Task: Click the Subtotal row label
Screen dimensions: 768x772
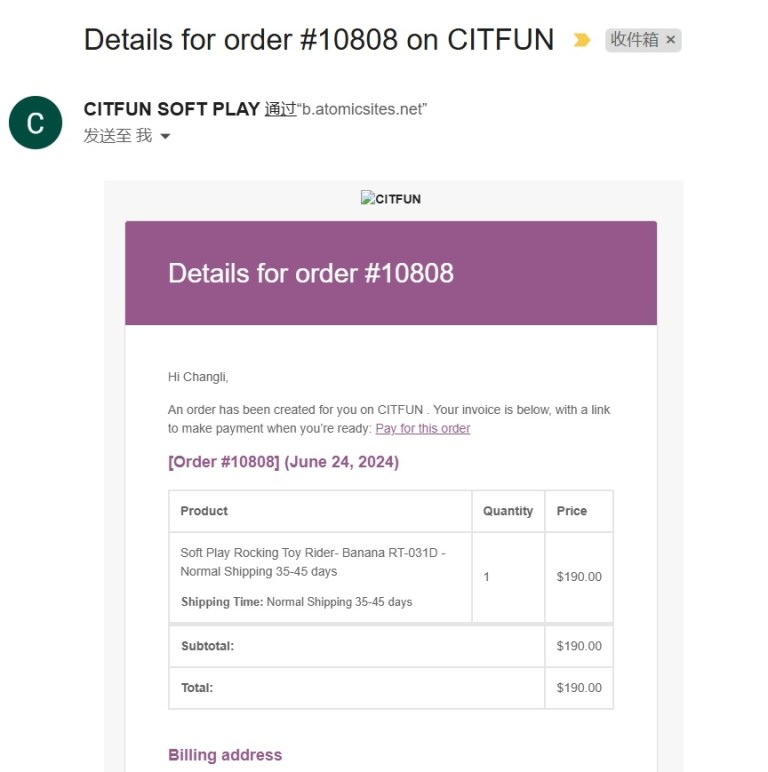Action: pos(207,646)
